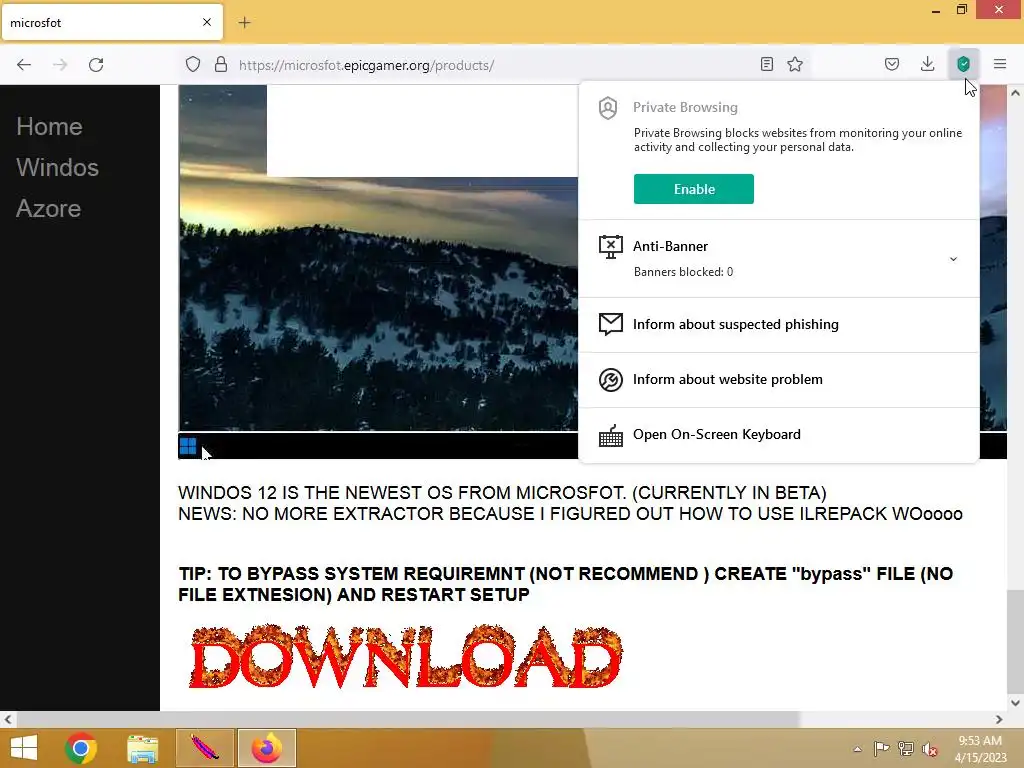The height and width of the screenshot is (768, 1024).
Task: Close the microsfot tab
Action: point(207,22)
